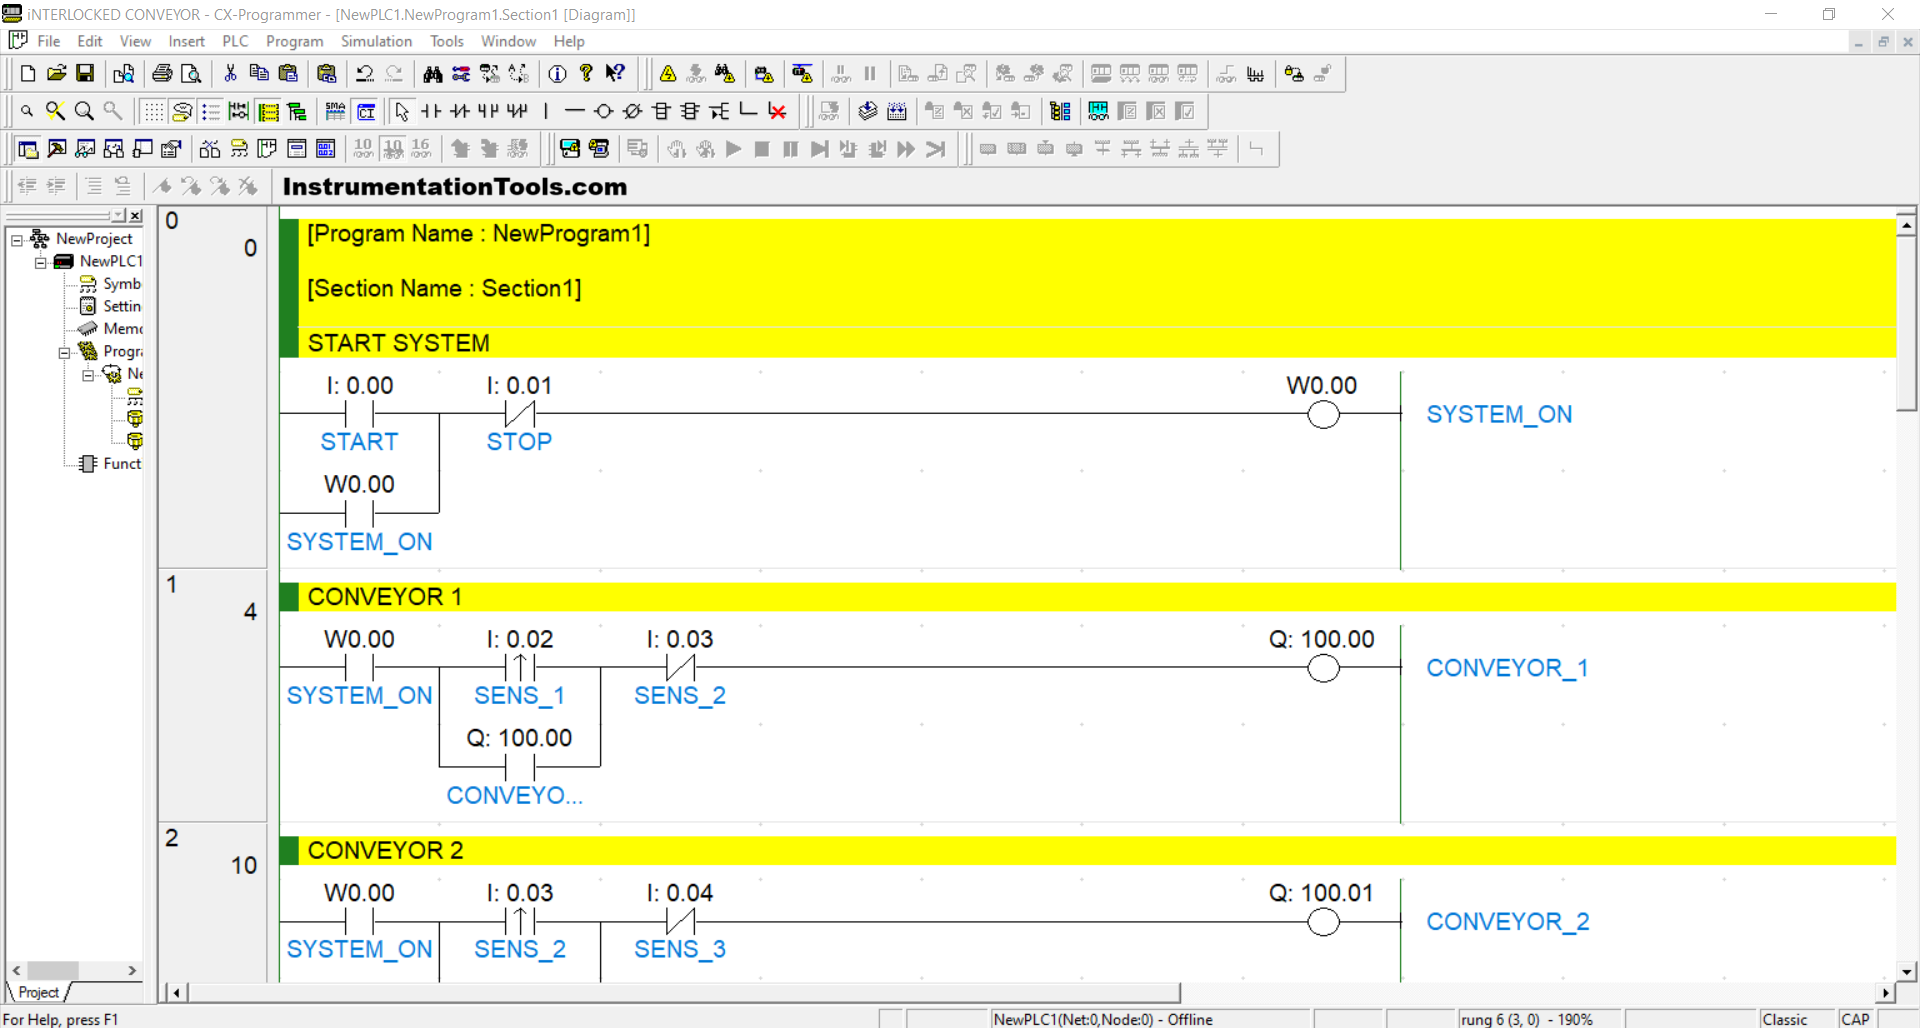Toggle the show rung comments button

[268, 111]
